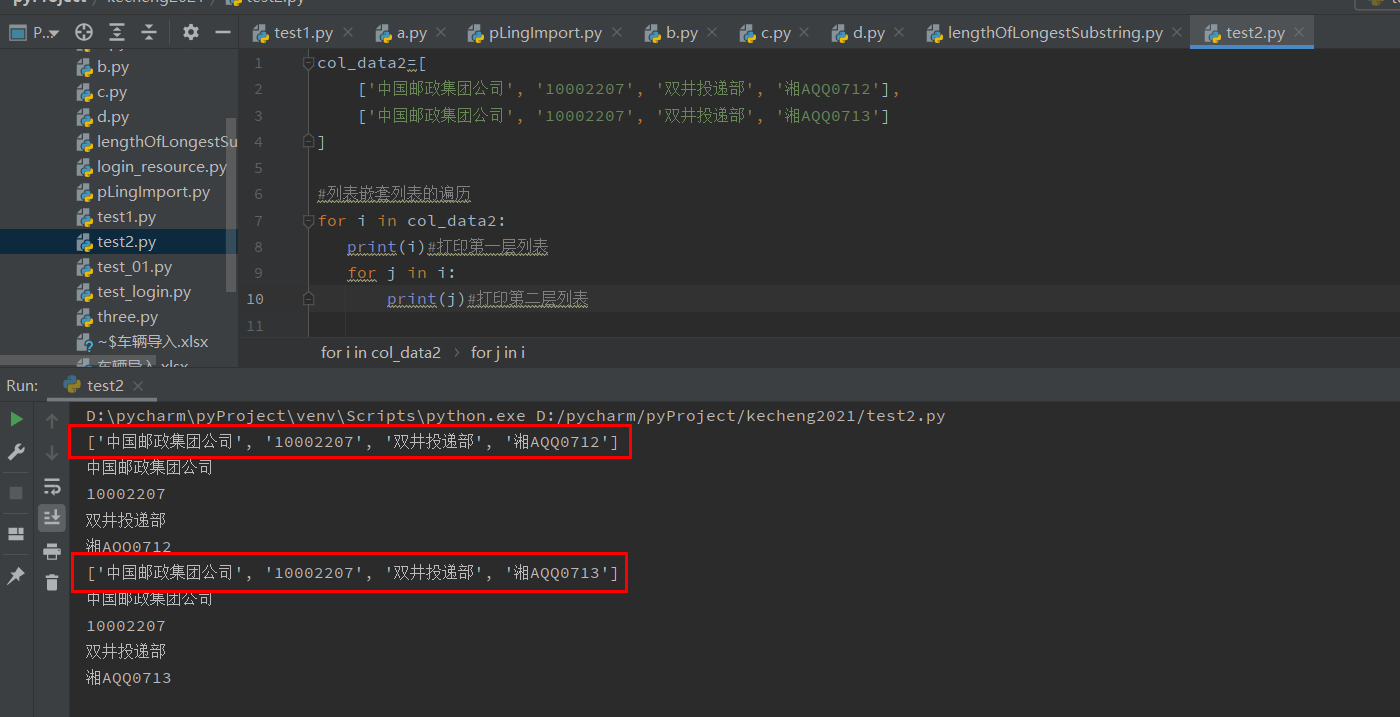The width and height of the screenshot is (1400, 717).
Task: Toggle soft-wrap in Run console
Action: click(52, 486)
